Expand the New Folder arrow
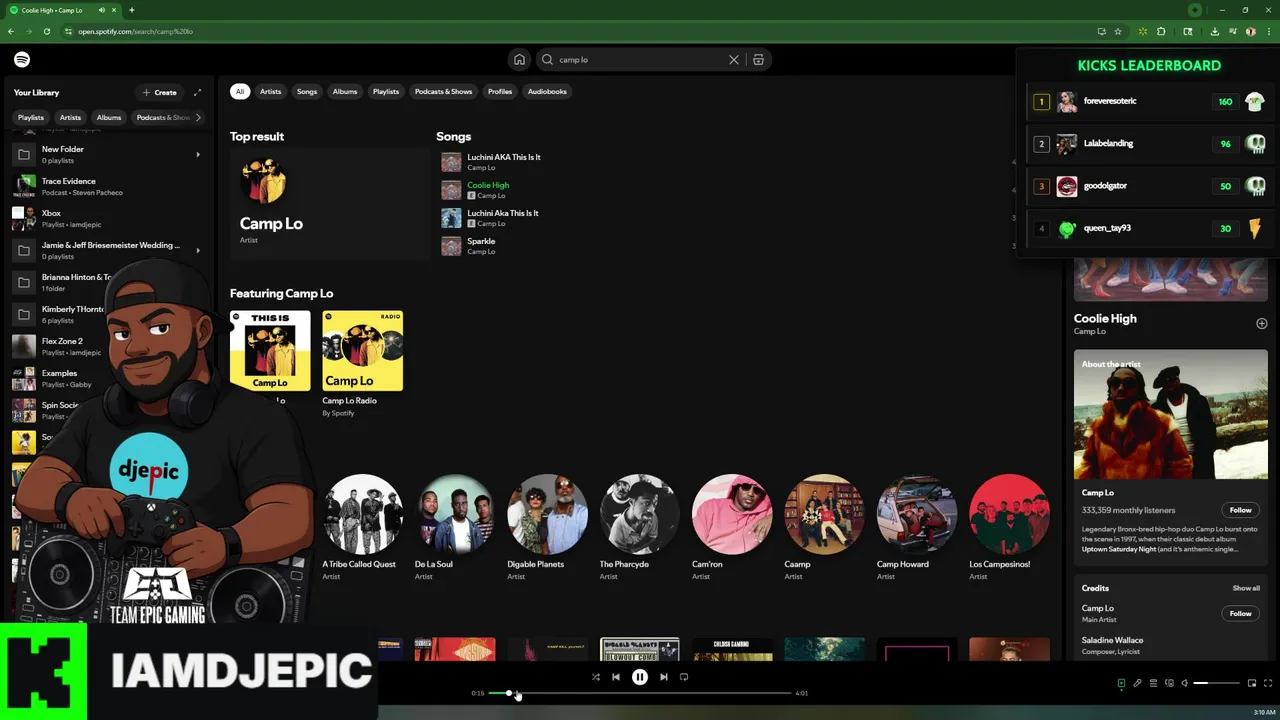The height and width of the screenshot is (720, 1280). (198, 154)
